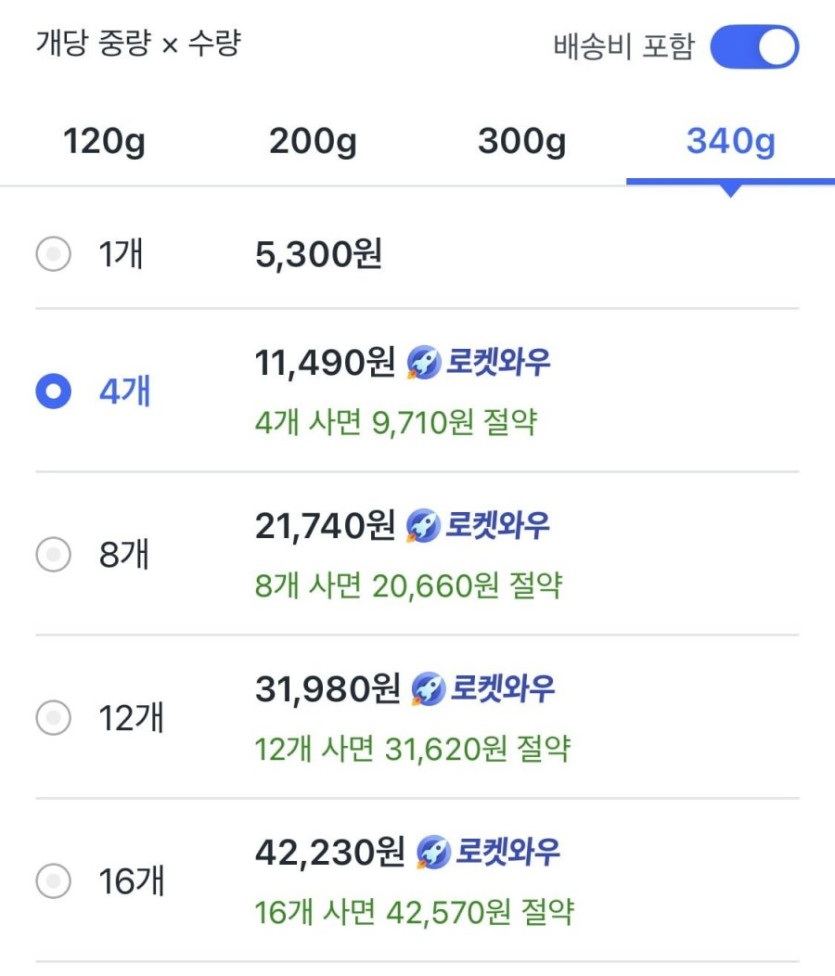Click the 21,740원 price text
The width and height of the screenshot is (835, 976).
coord(326,526)
